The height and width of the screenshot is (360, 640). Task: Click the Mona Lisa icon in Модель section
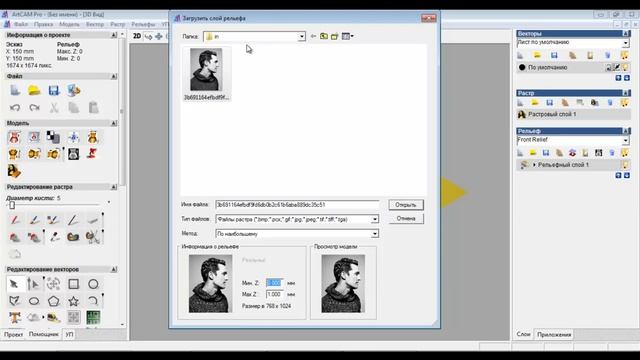tap(14, 171)
